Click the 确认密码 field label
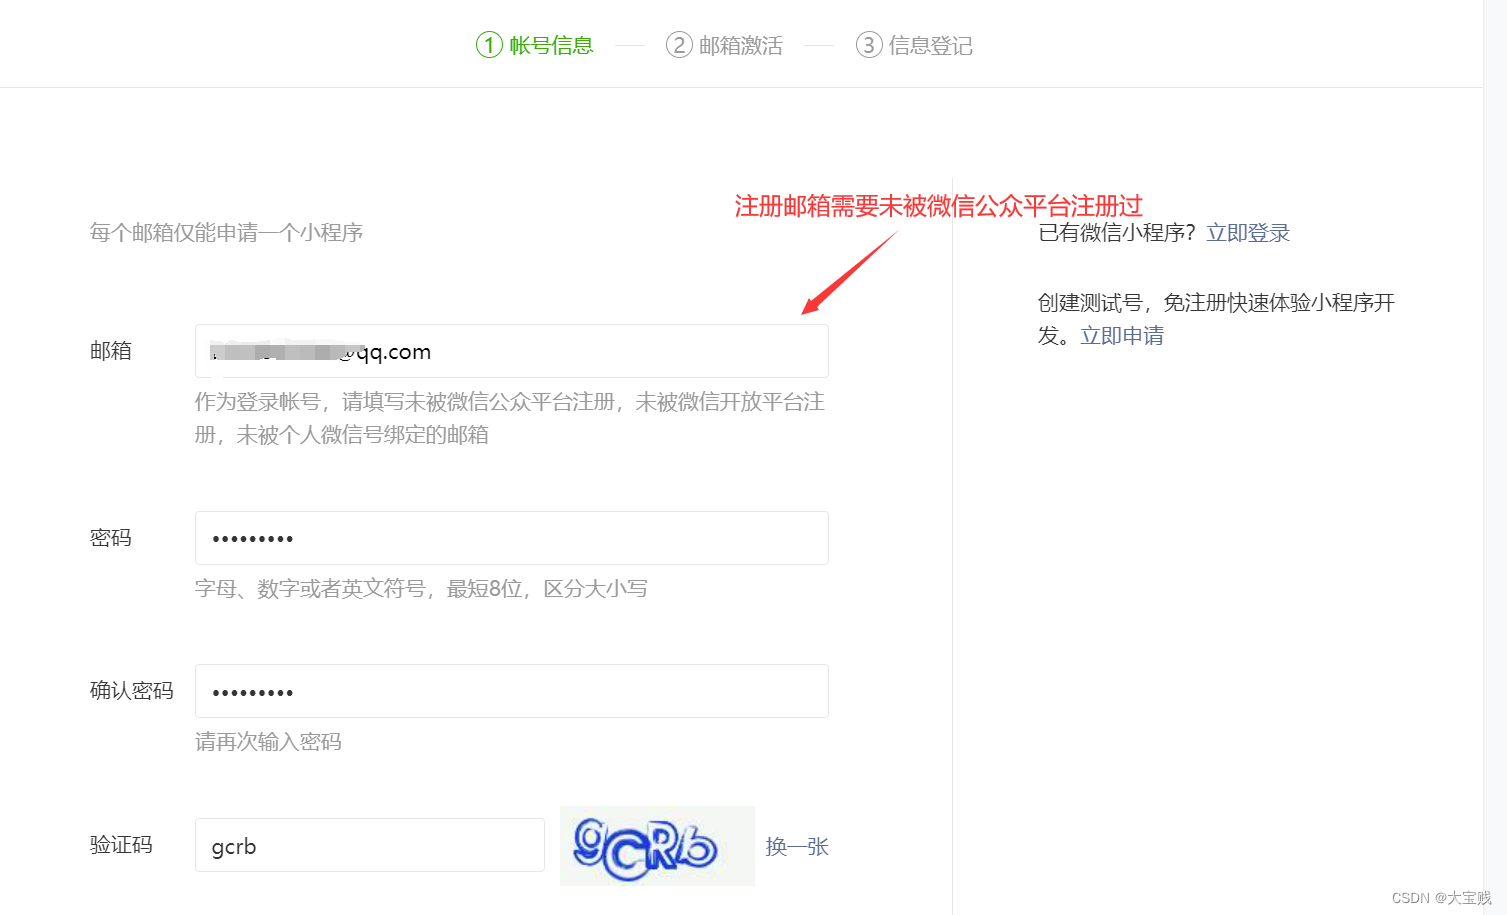The image size is (1507, 915). (132, 691)
